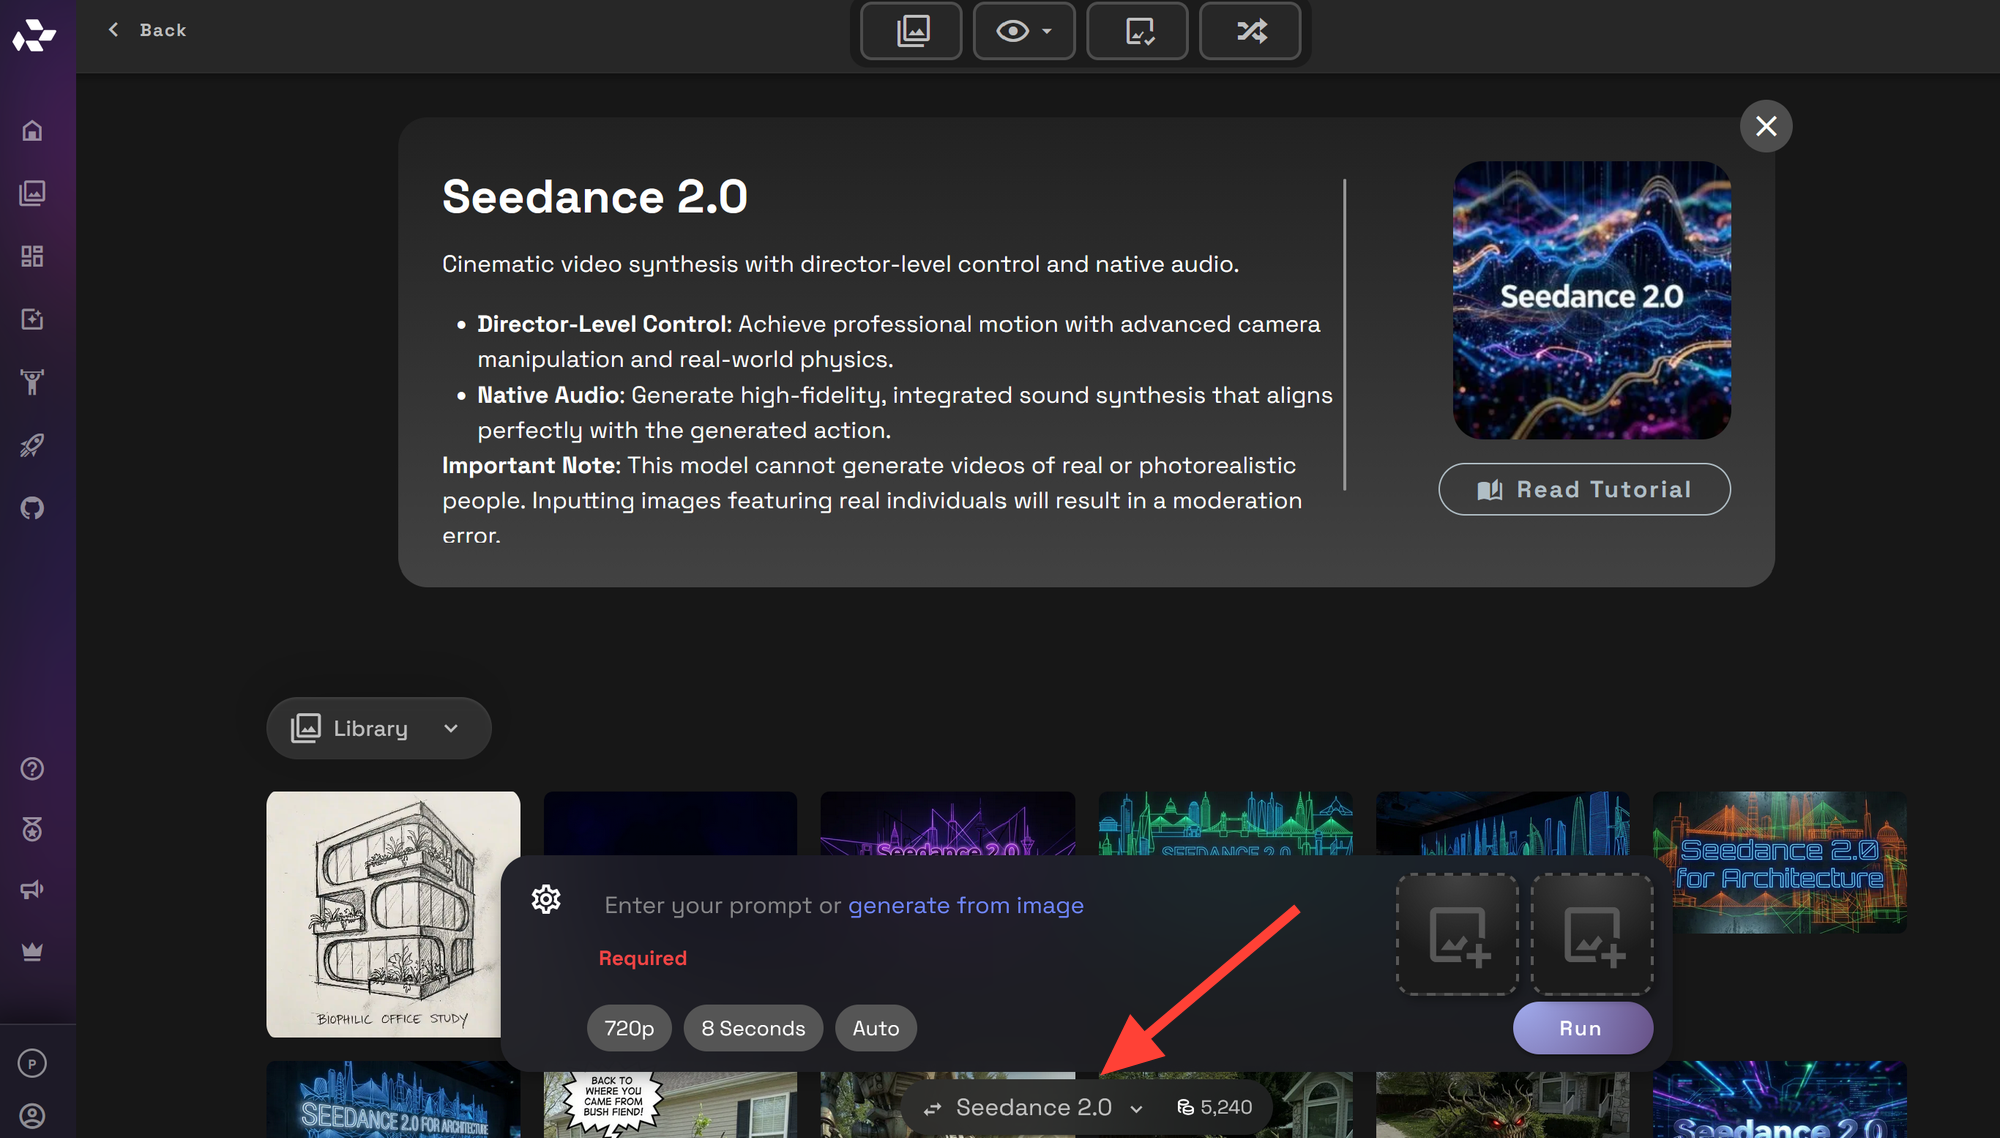
Task: Open the Read Tutorial button
Action: click(1583, 489)
